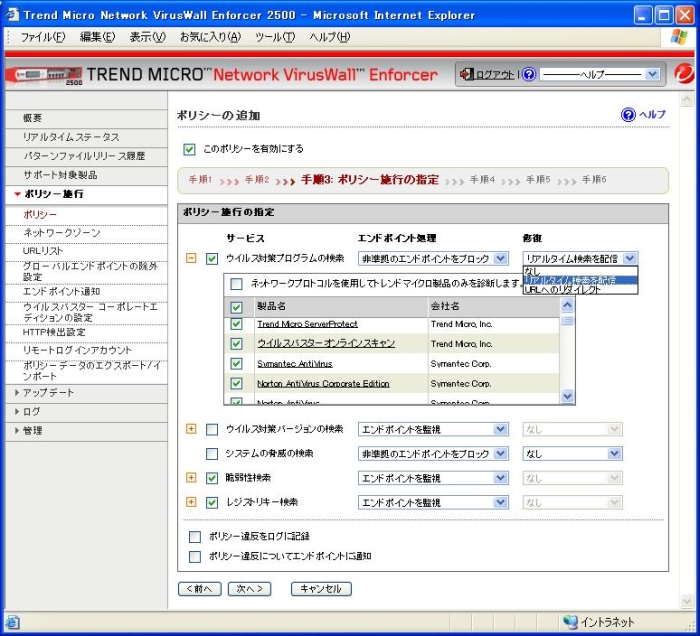Click the 次へ > button
Screen dimensions: 700x636
coord(250,589)
